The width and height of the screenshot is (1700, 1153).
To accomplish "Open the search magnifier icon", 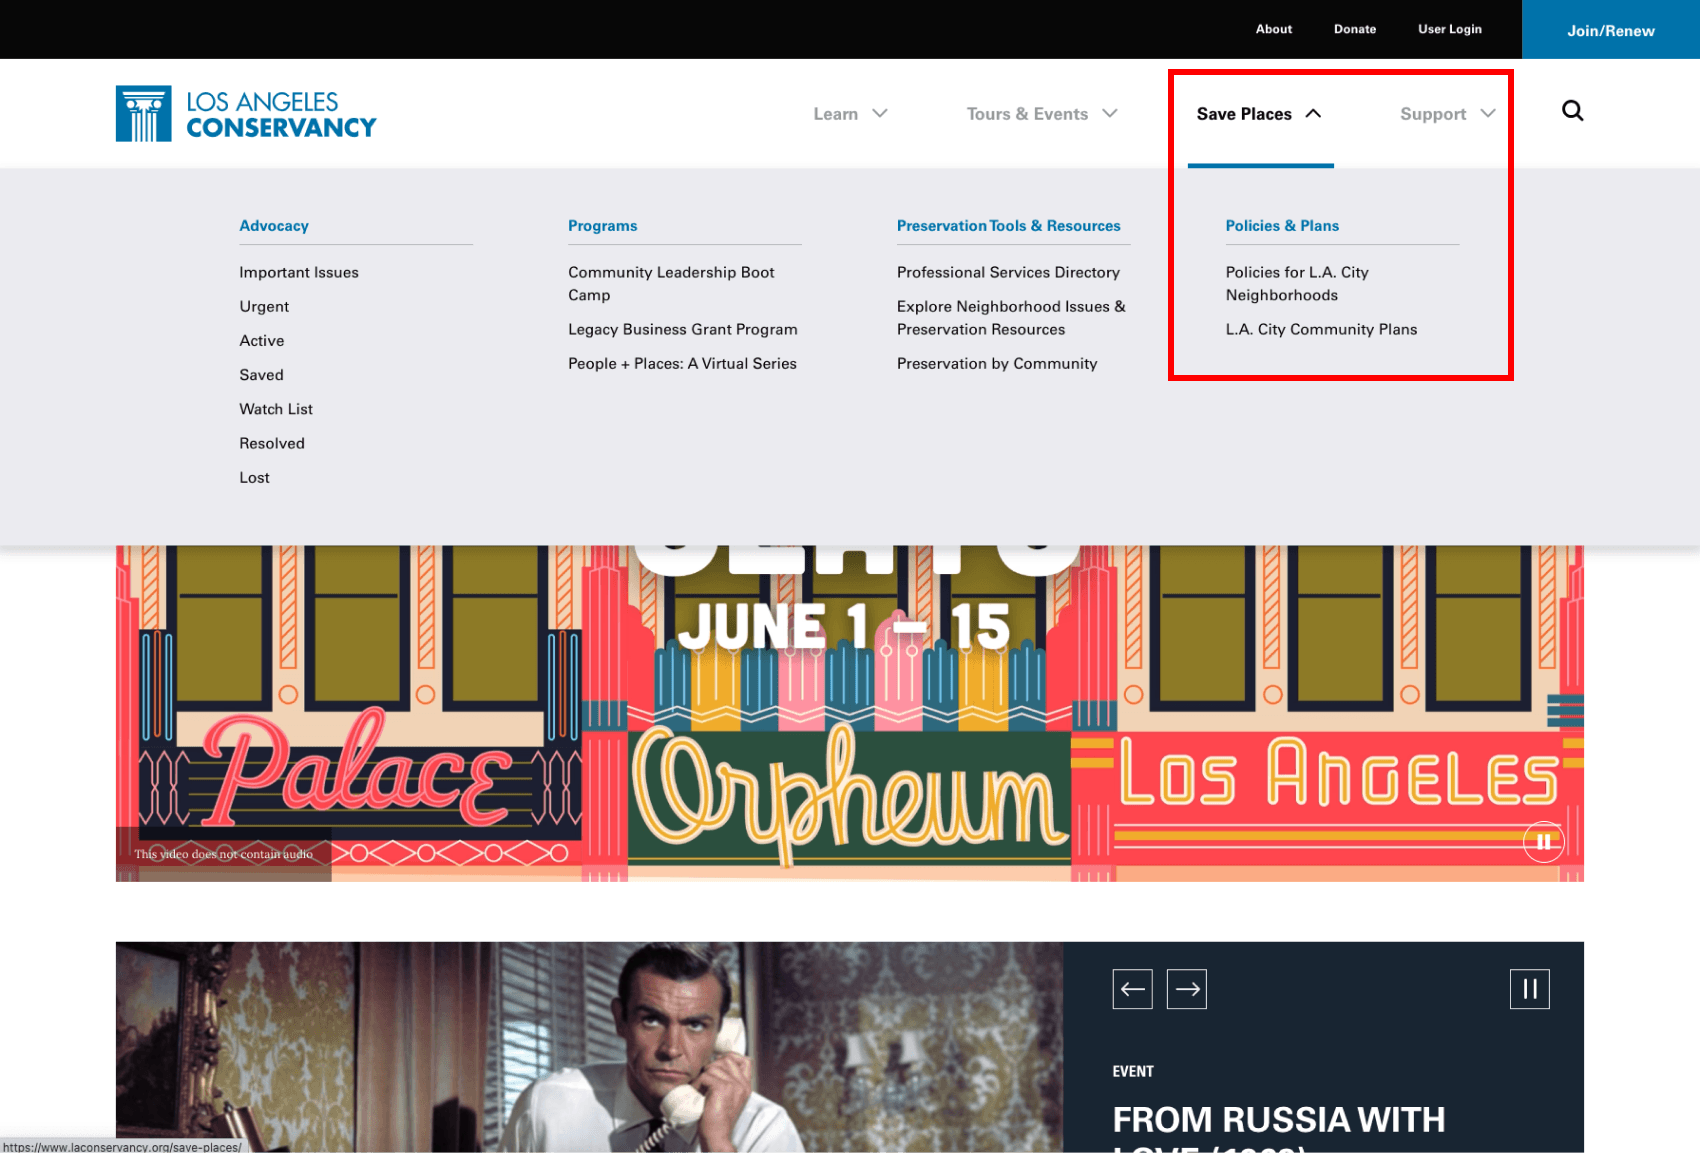I will point(1572,111).
